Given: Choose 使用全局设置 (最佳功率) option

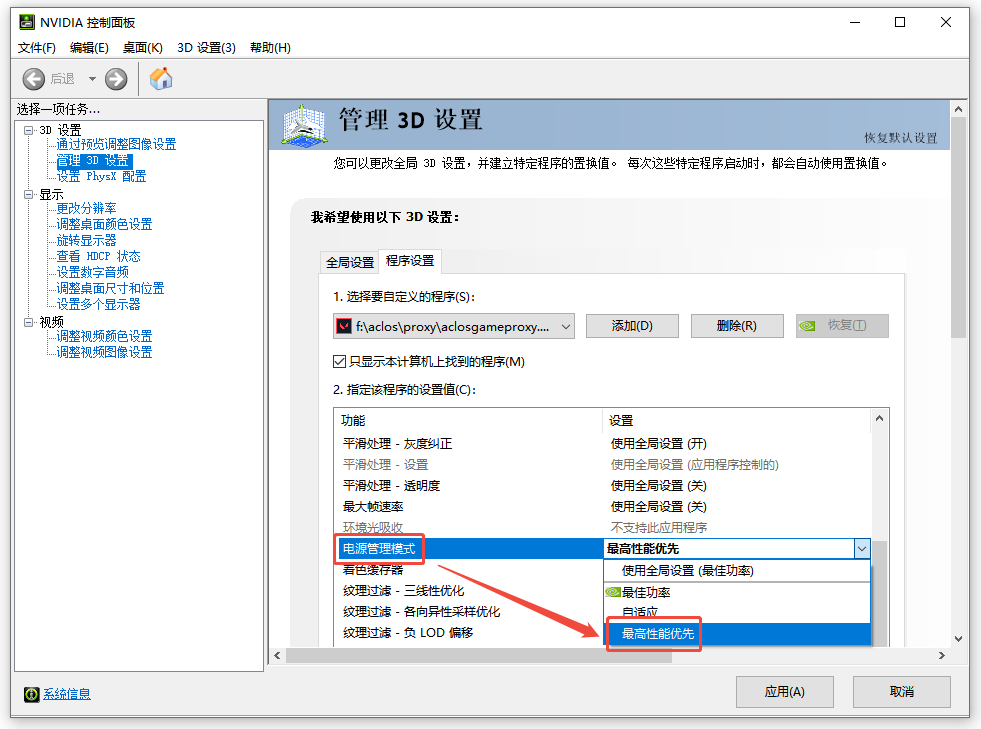Looking at the screenshot, I should 737,571.
